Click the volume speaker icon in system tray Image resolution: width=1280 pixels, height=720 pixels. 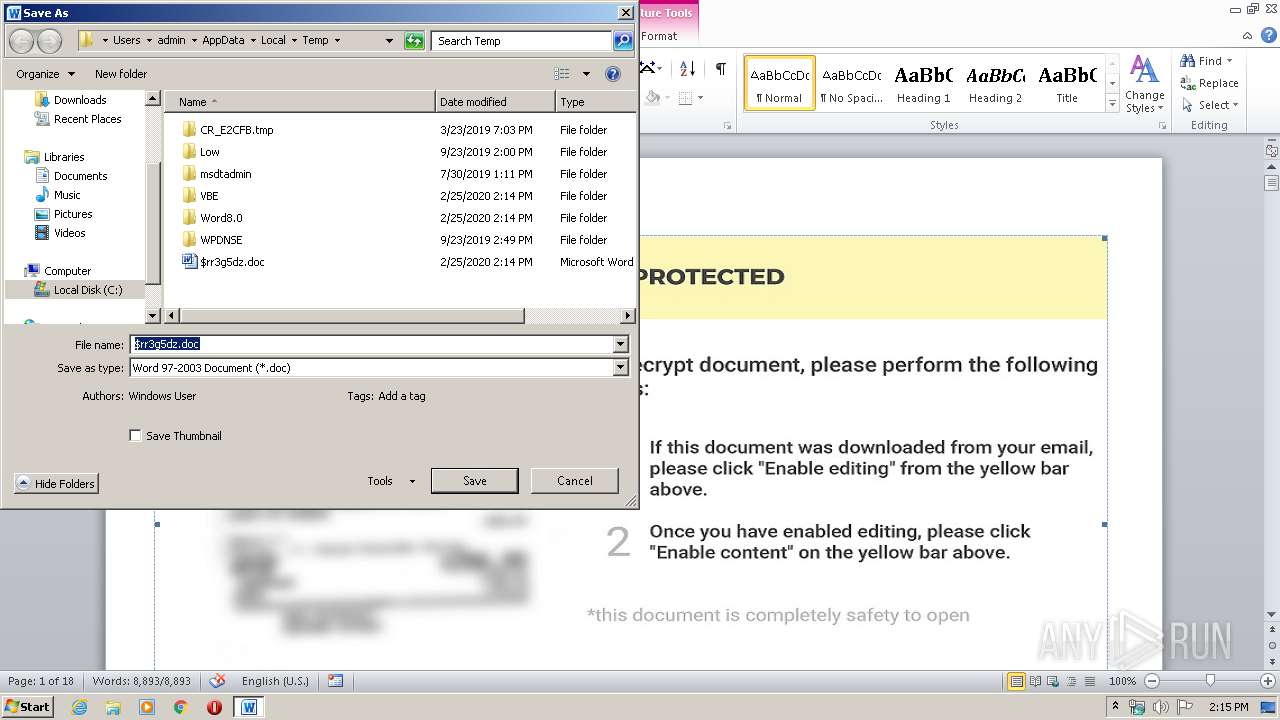[x=1160, y=707]
